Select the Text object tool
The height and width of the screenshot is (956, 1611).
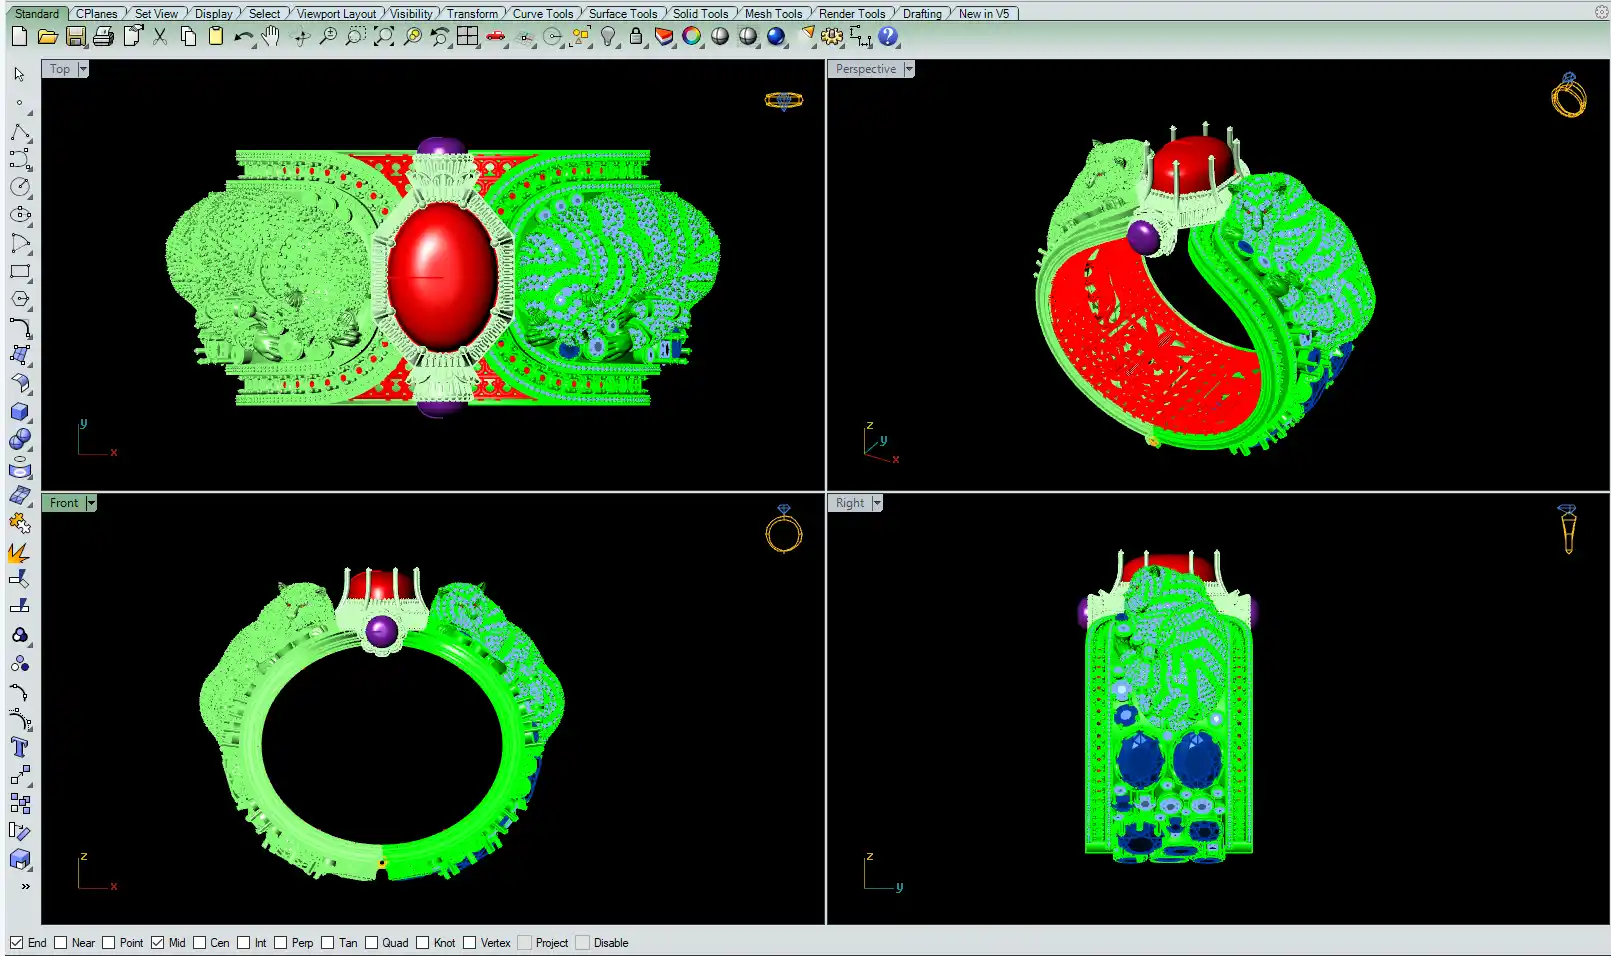19,748
